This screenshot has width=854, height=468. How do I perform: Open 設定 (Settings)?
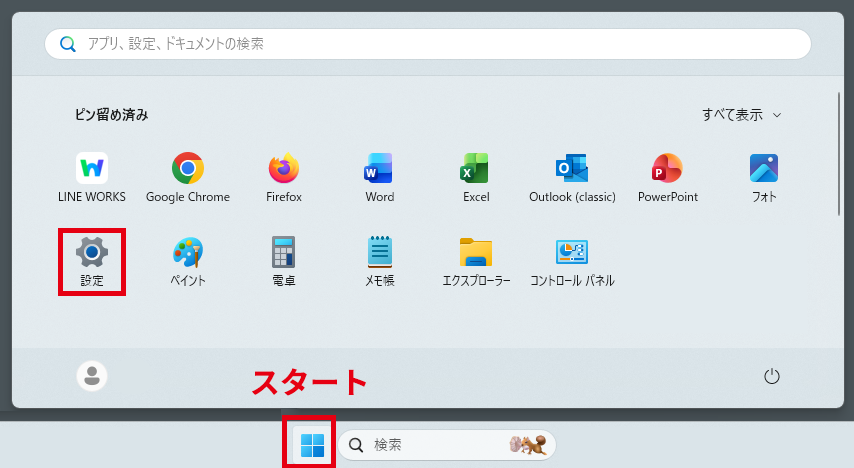pyautogui.click(x=92, y=262)
